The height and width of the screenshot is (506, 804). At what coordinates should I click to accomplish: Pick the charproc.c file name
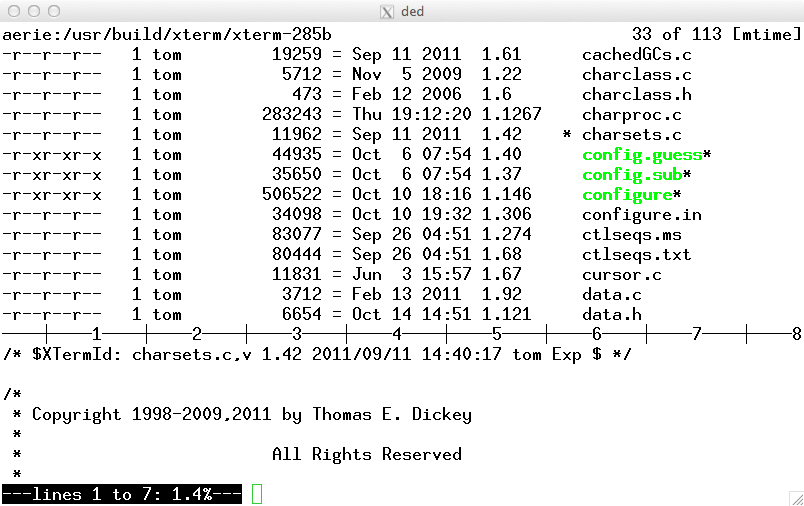pyautogui.click(x=631, y=115)
